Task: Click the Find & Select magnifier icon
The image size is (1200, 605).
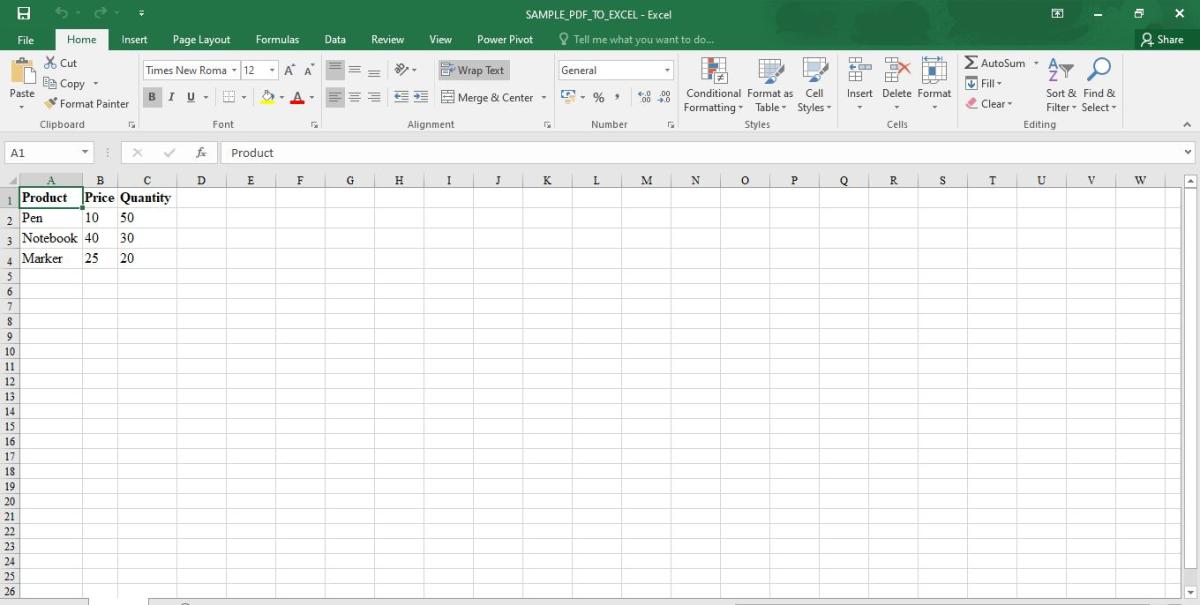Action: click(1099, 71)
